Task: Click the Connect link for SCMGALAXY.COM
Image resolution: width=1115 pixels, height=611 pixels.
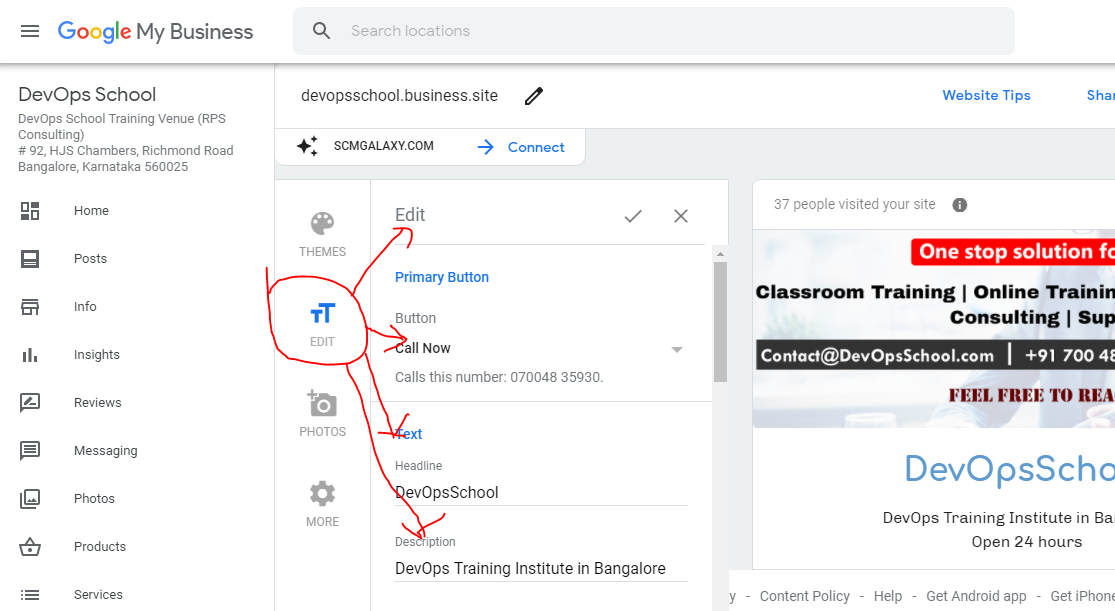Action: pos(522,147)
